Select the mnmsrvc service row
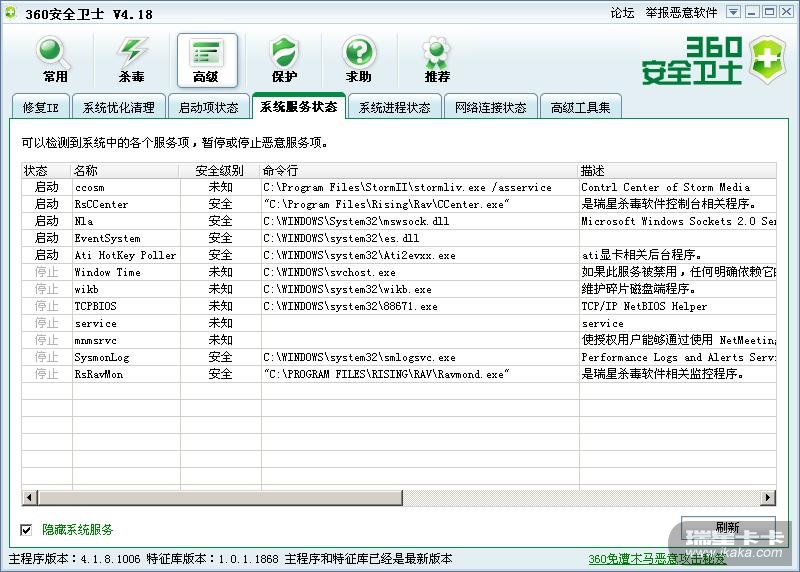800x572 pixels. click(399, 340)
